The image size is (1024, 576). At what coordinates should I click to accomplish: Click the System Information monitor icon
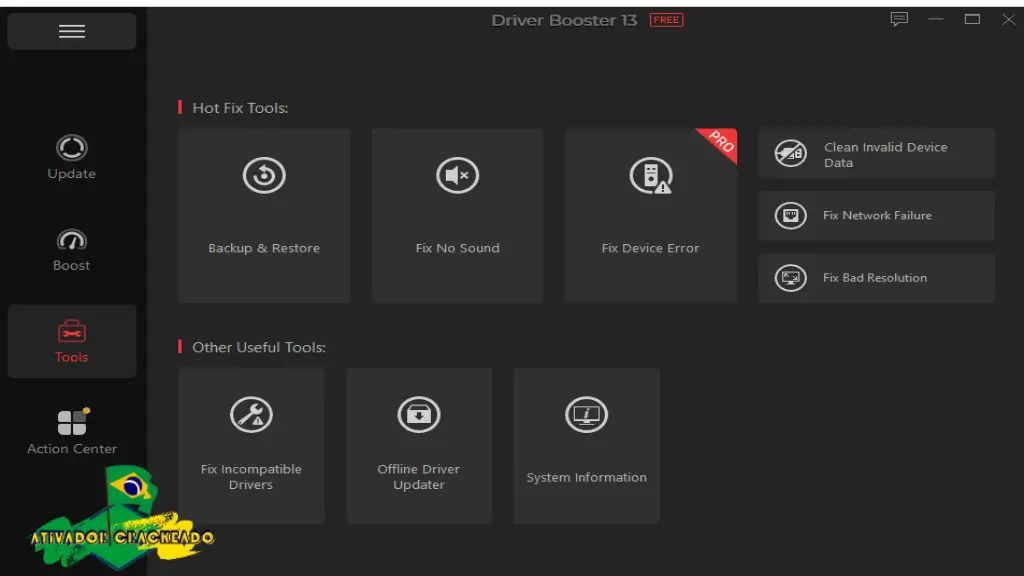tap(586, 414)
